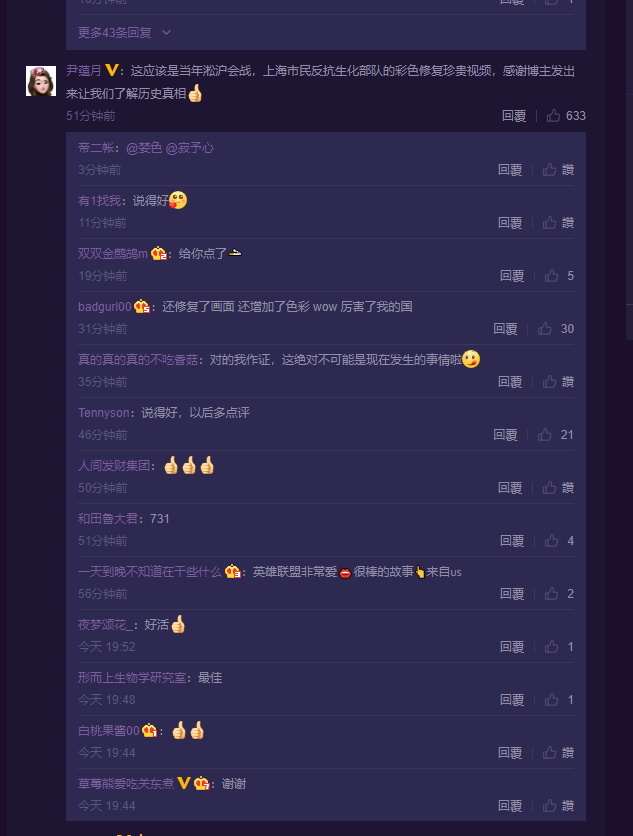Like 形而上生物学研究室's reply
633x836 pixels.
click(551, 700)
